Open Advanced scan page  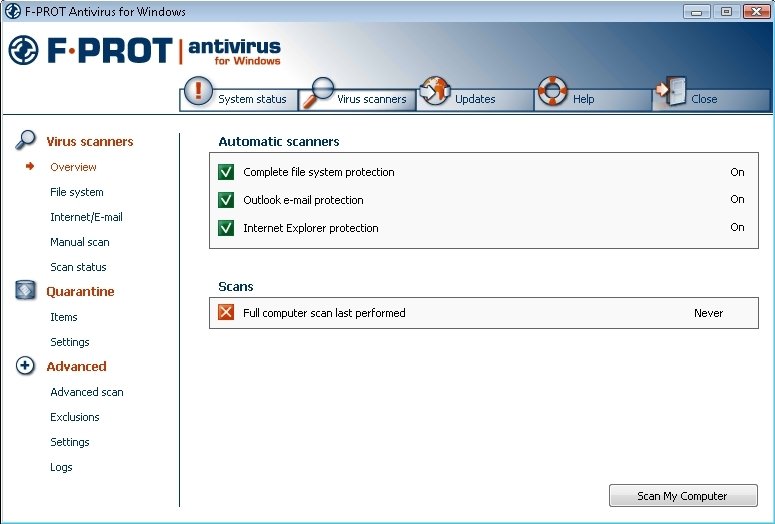coord(87,392)
